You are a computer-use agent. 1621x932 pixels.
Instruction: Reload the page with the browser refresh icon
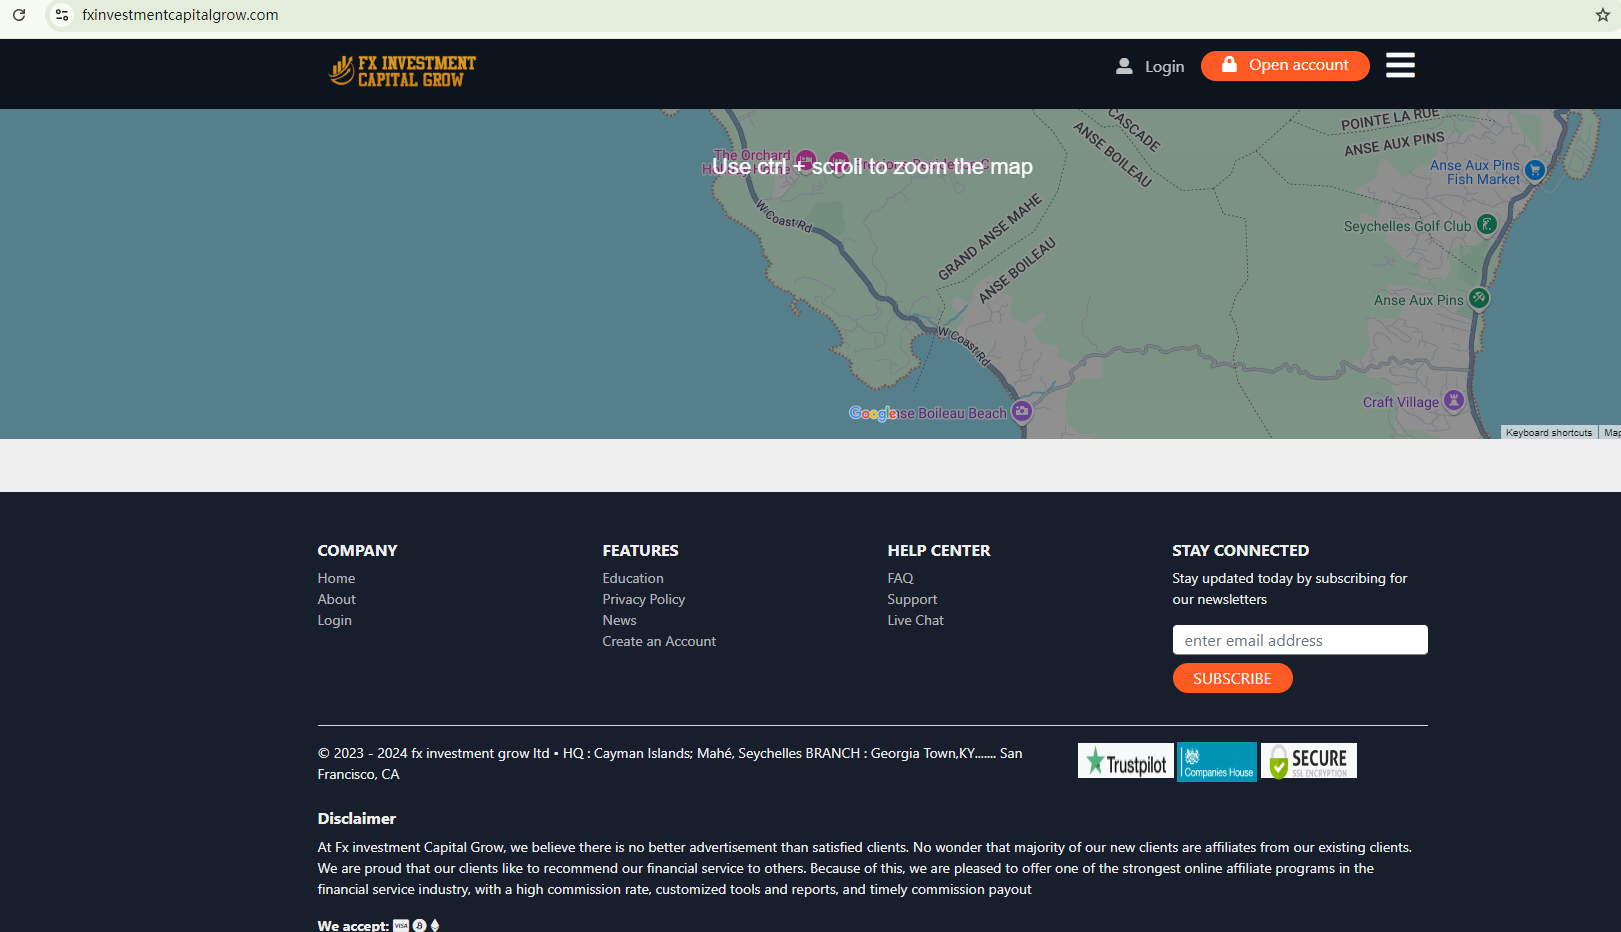[x=19, y=15]
